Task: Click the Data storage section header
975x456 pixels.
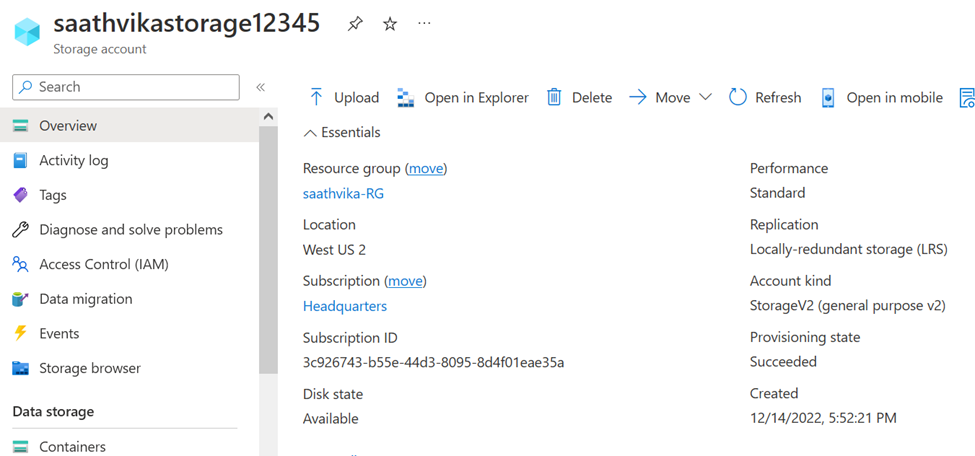Action: pyautogui.click(x=53, y=412)
